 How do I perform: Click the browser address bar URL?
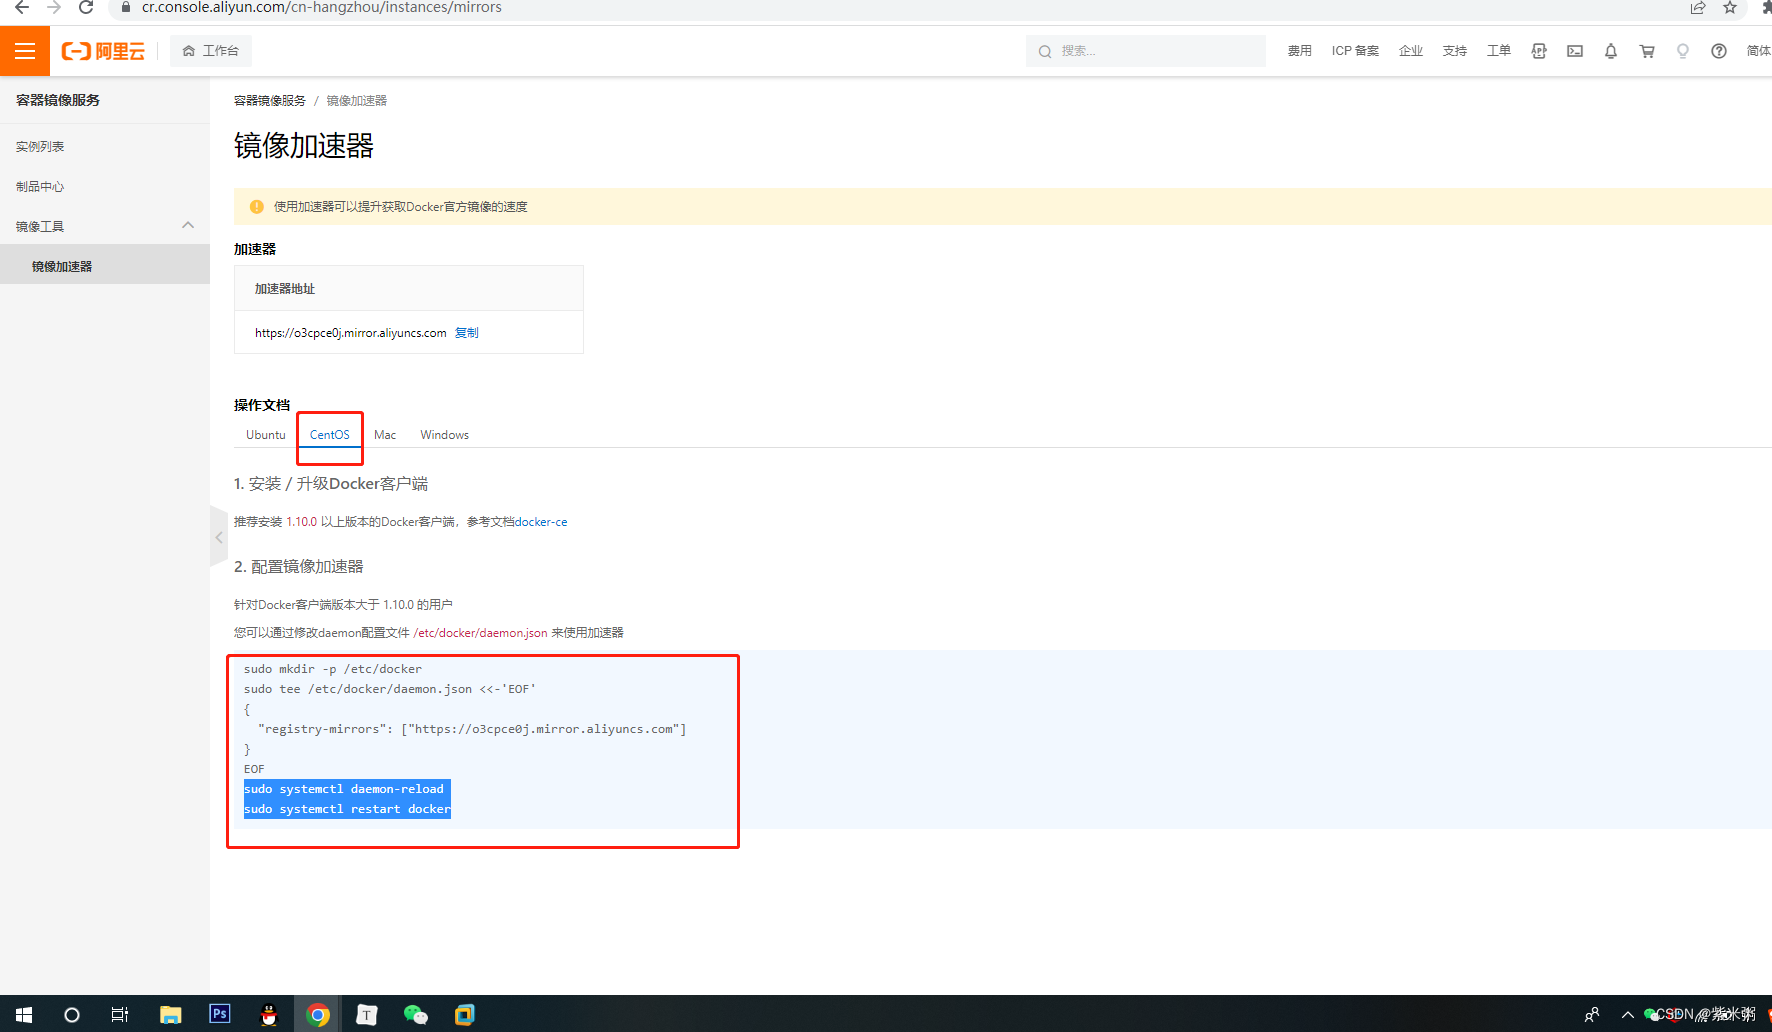[322, 8]
